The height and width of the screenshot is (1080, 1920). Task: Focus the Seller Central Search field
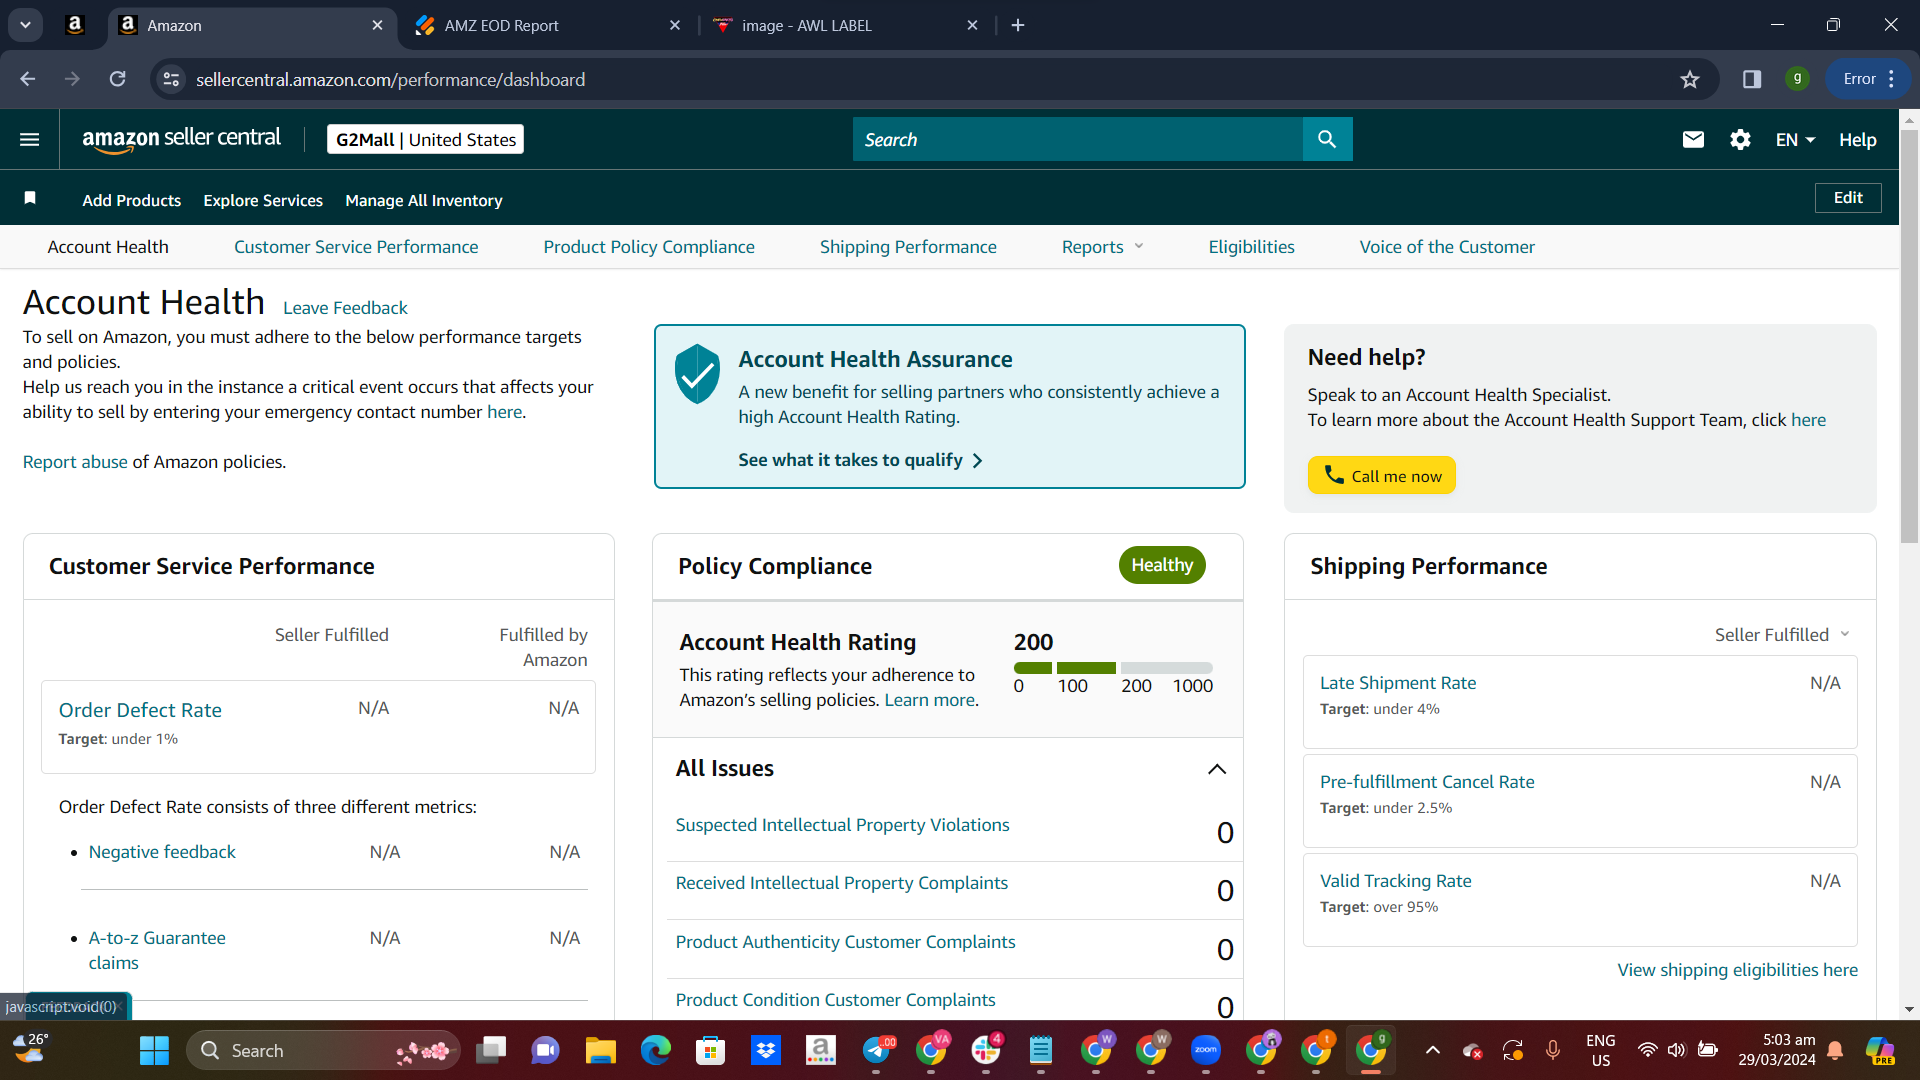[1077, 139]
